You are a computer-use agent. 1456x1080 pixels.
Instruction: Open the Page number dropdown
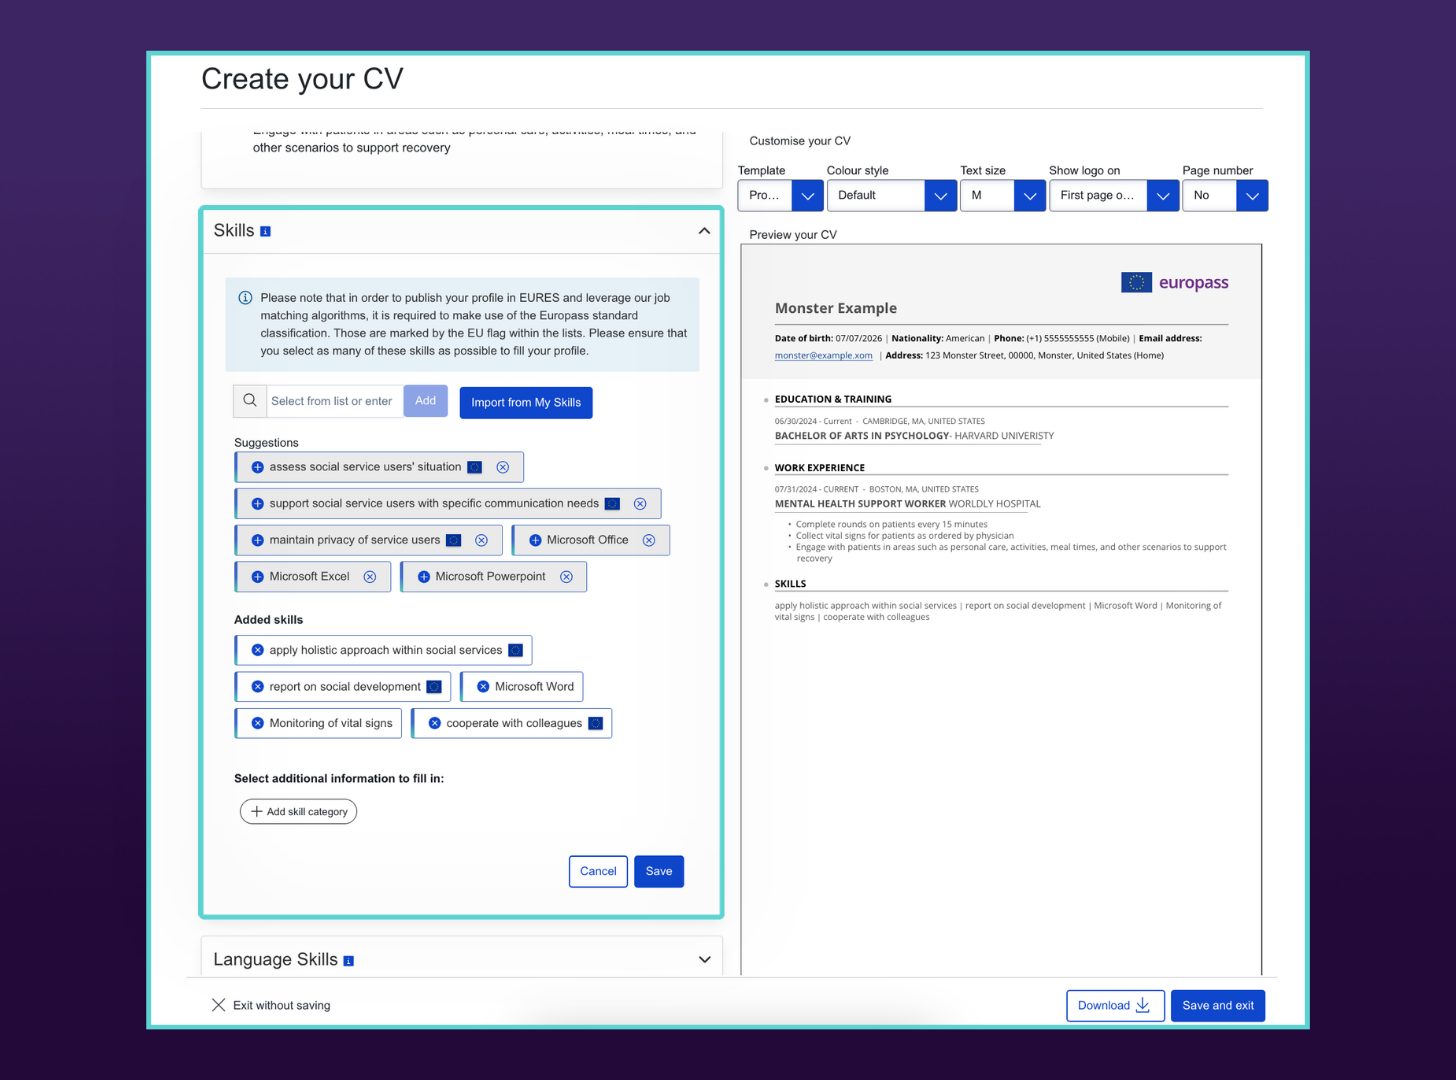coord(1225,196)
